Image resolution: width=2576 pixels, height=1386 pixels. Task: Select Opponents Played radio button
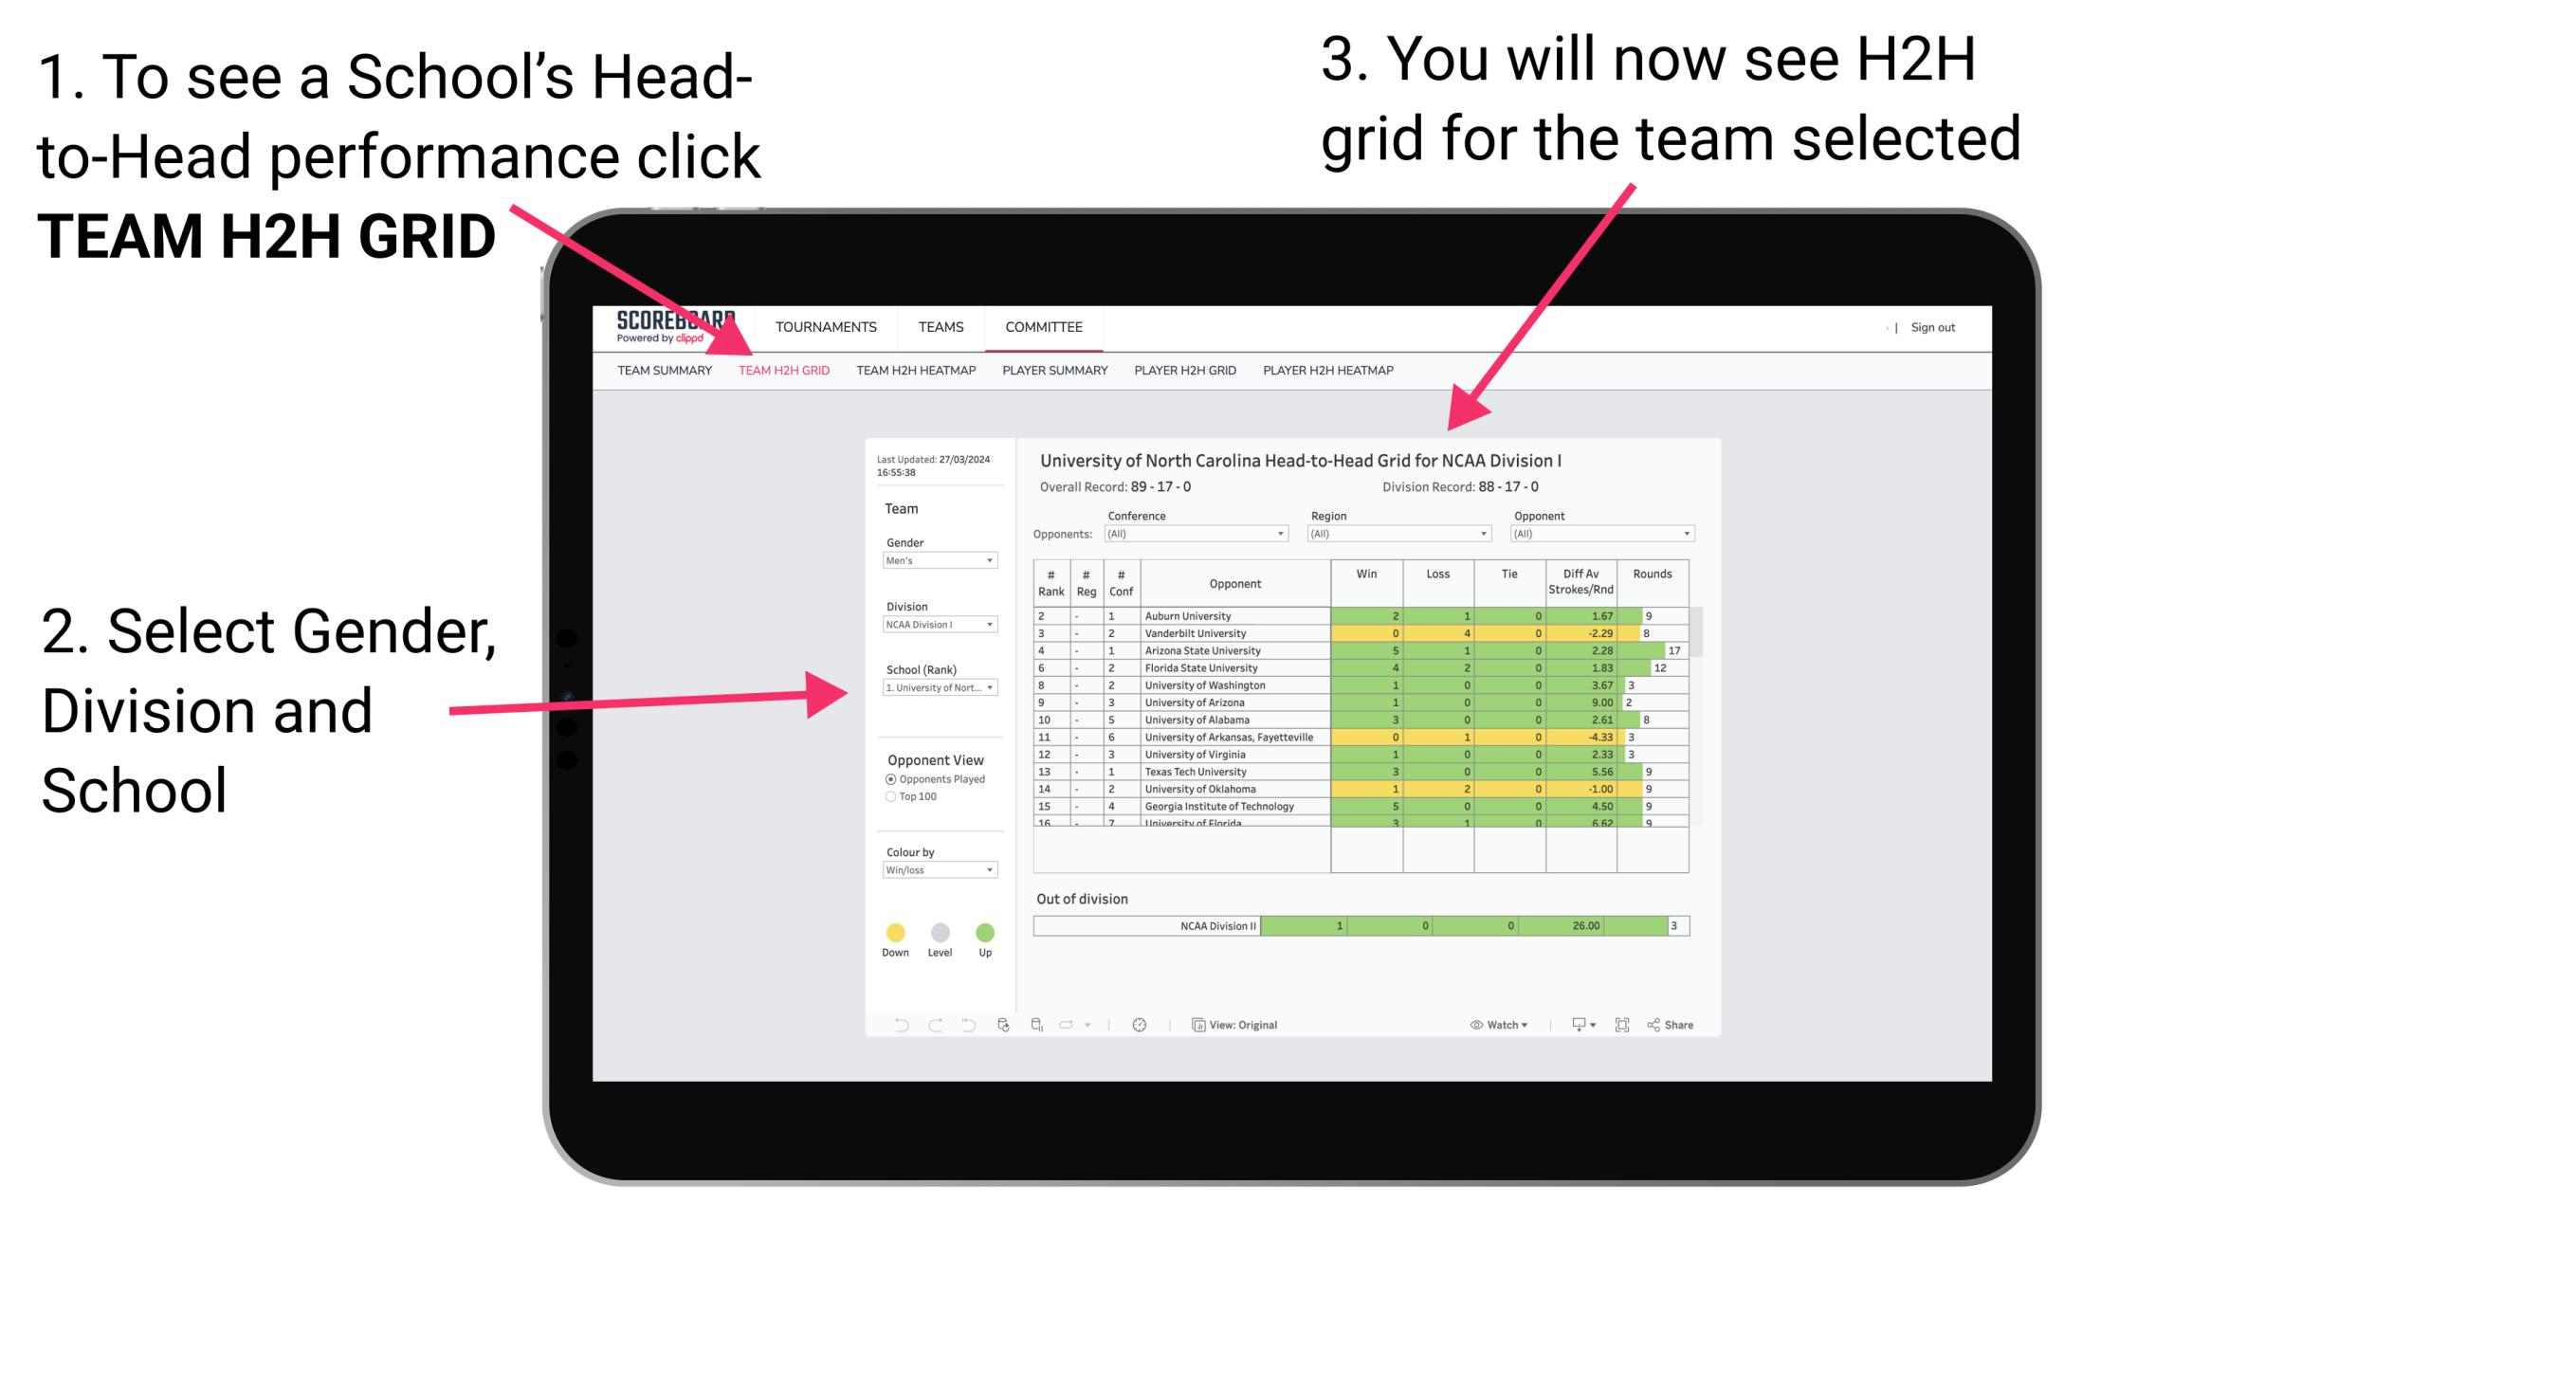883,778
